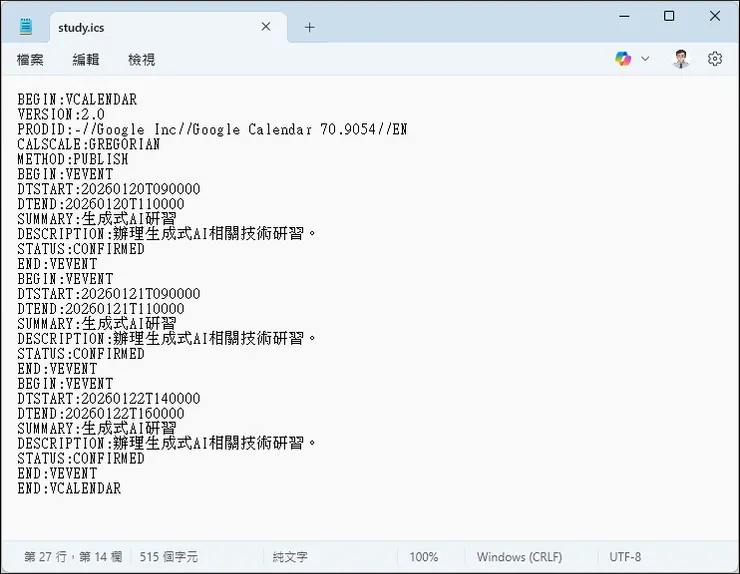Click the PRODID Google Calendar line
The image size is (740, 574).
point(212,129)
